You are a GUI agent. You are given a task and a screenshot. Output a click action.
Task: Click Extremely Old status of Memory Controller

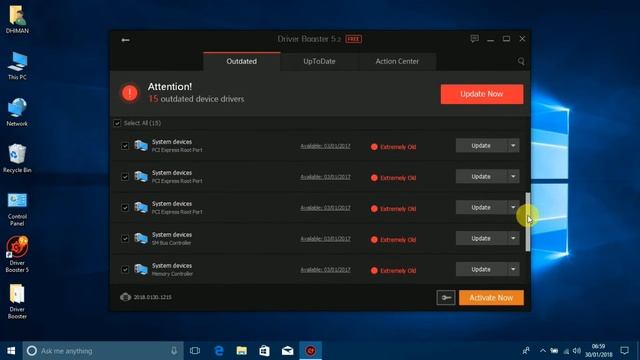click(x=393, y=271)
